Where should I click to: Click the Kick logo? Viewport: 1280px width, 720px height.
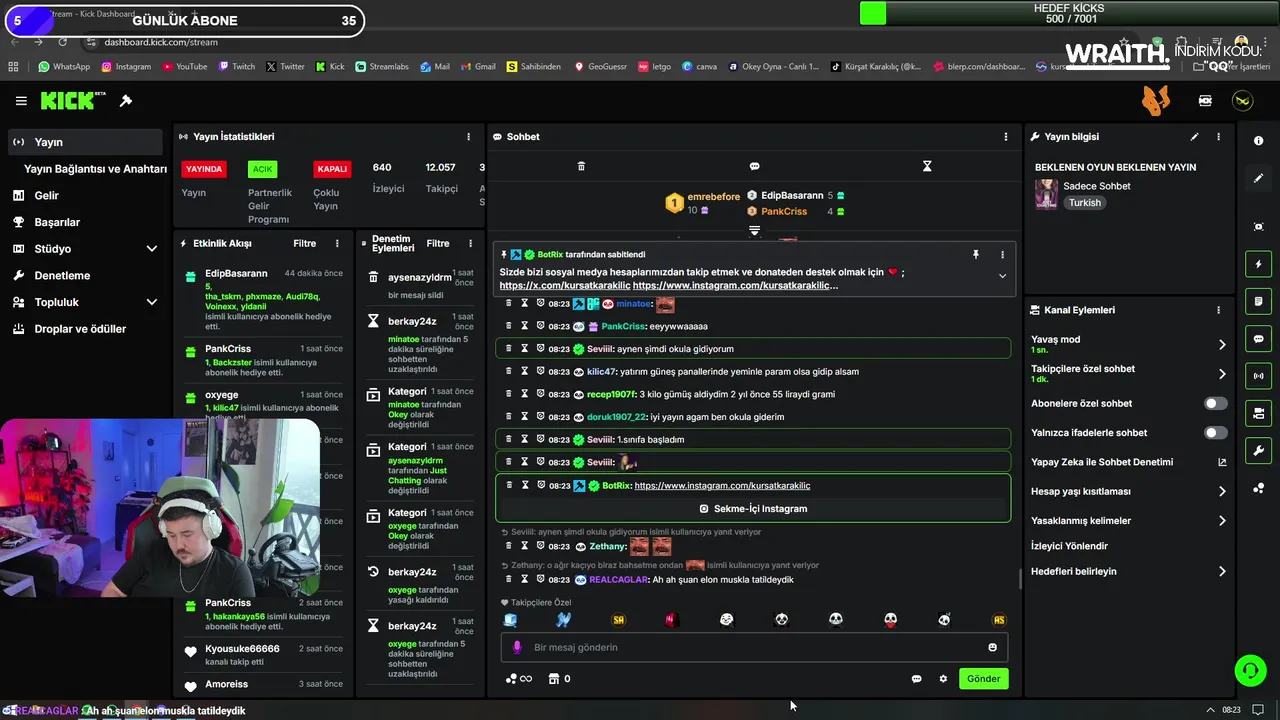[73, 101]
